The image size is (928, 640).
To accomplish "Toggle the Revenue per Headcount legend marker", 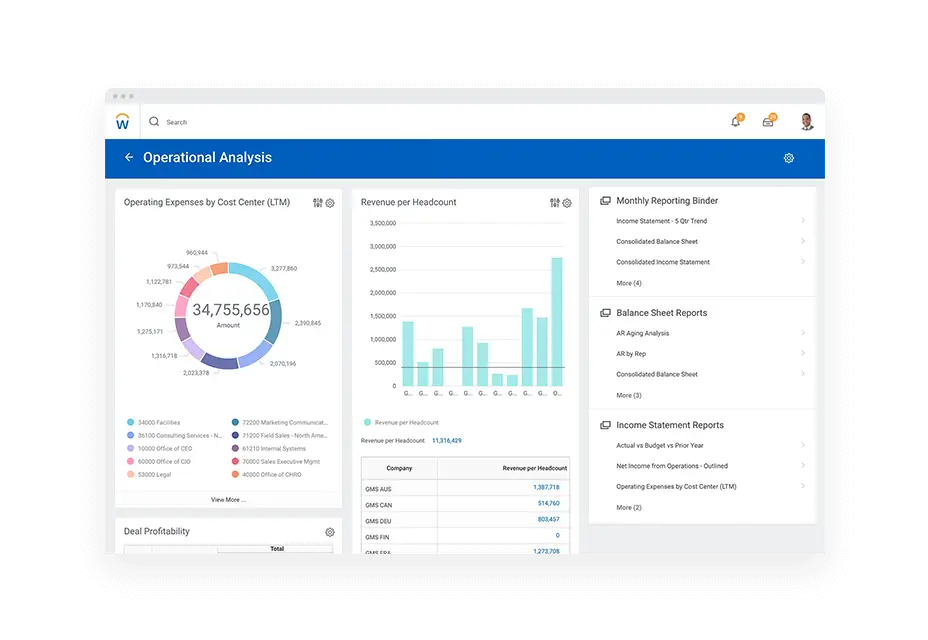I will pyautogui.click(x=368, y=423).
